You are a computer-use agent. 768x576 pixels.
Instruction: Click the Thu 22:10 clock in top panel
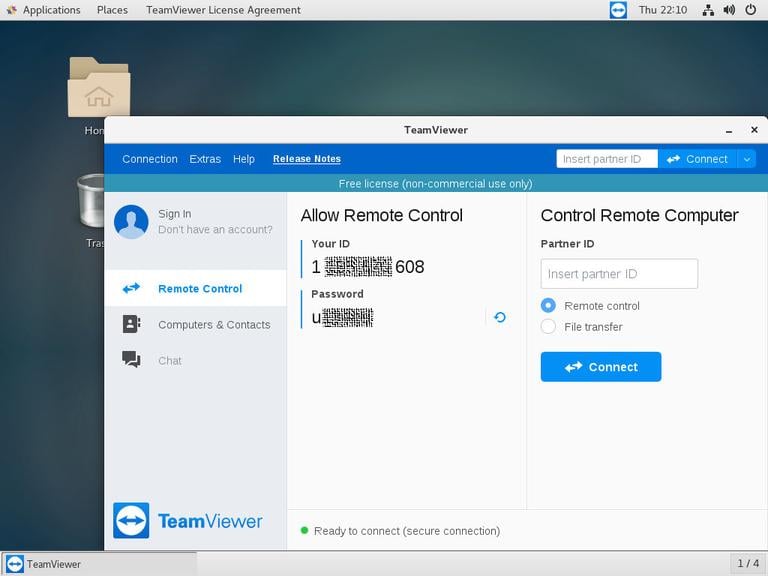pyautogui.click(x=663, y=10)
